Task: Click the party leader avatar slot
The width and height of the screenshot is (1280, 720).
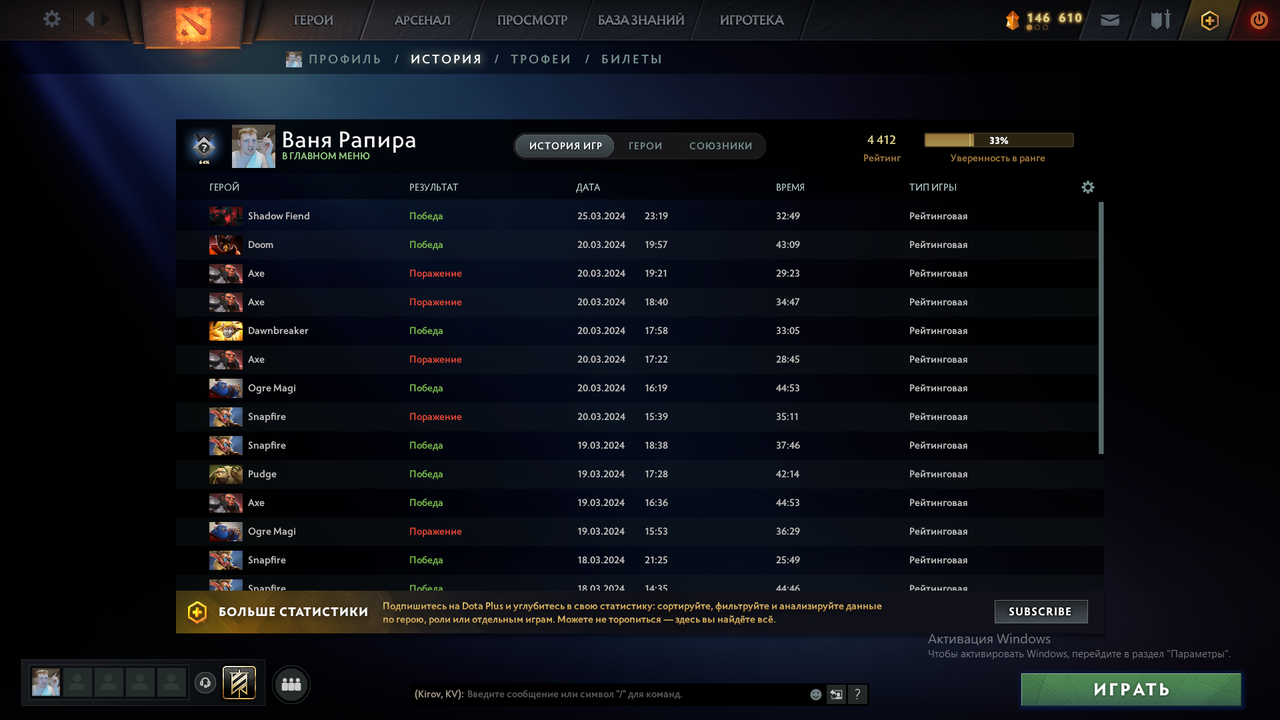Action: tap(46, 682)
